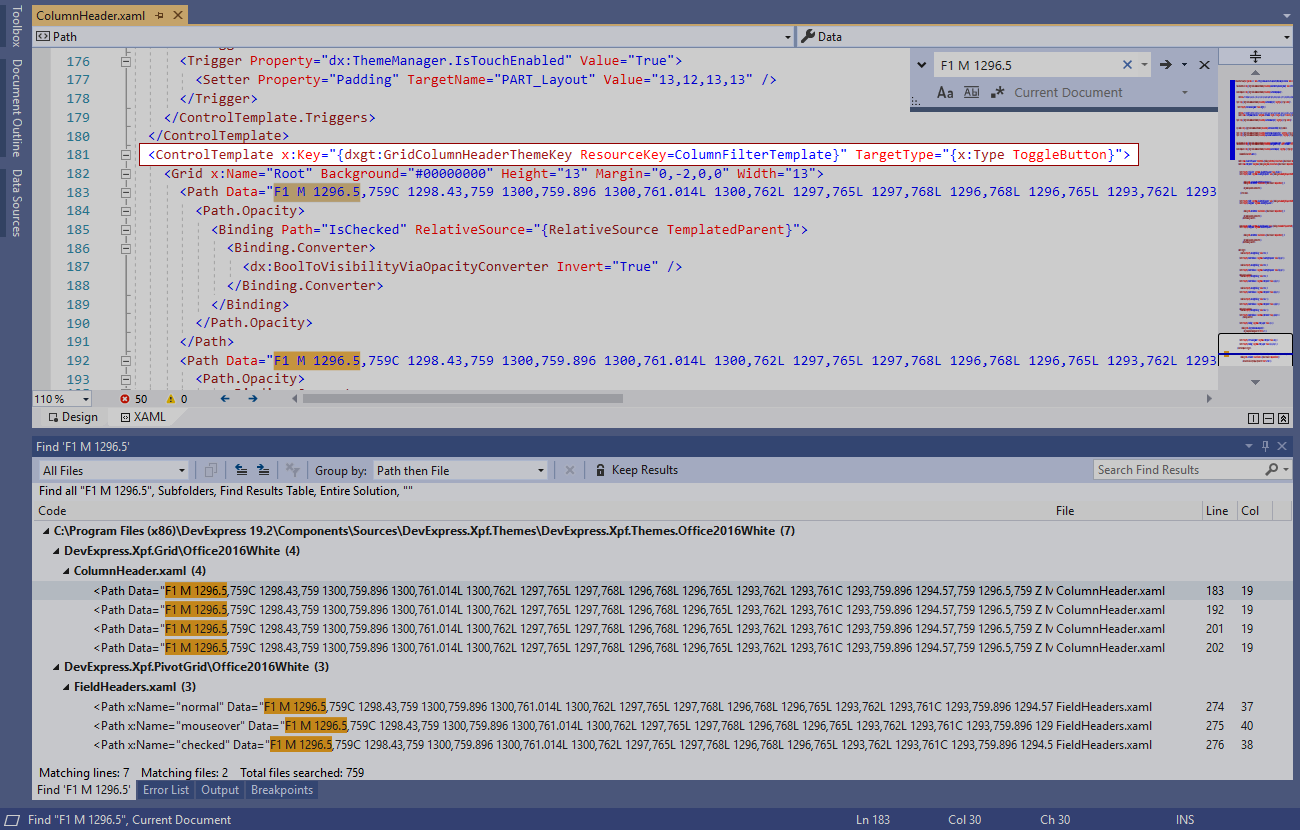Click the vertical split layout icon

(x=1253, y=418)
